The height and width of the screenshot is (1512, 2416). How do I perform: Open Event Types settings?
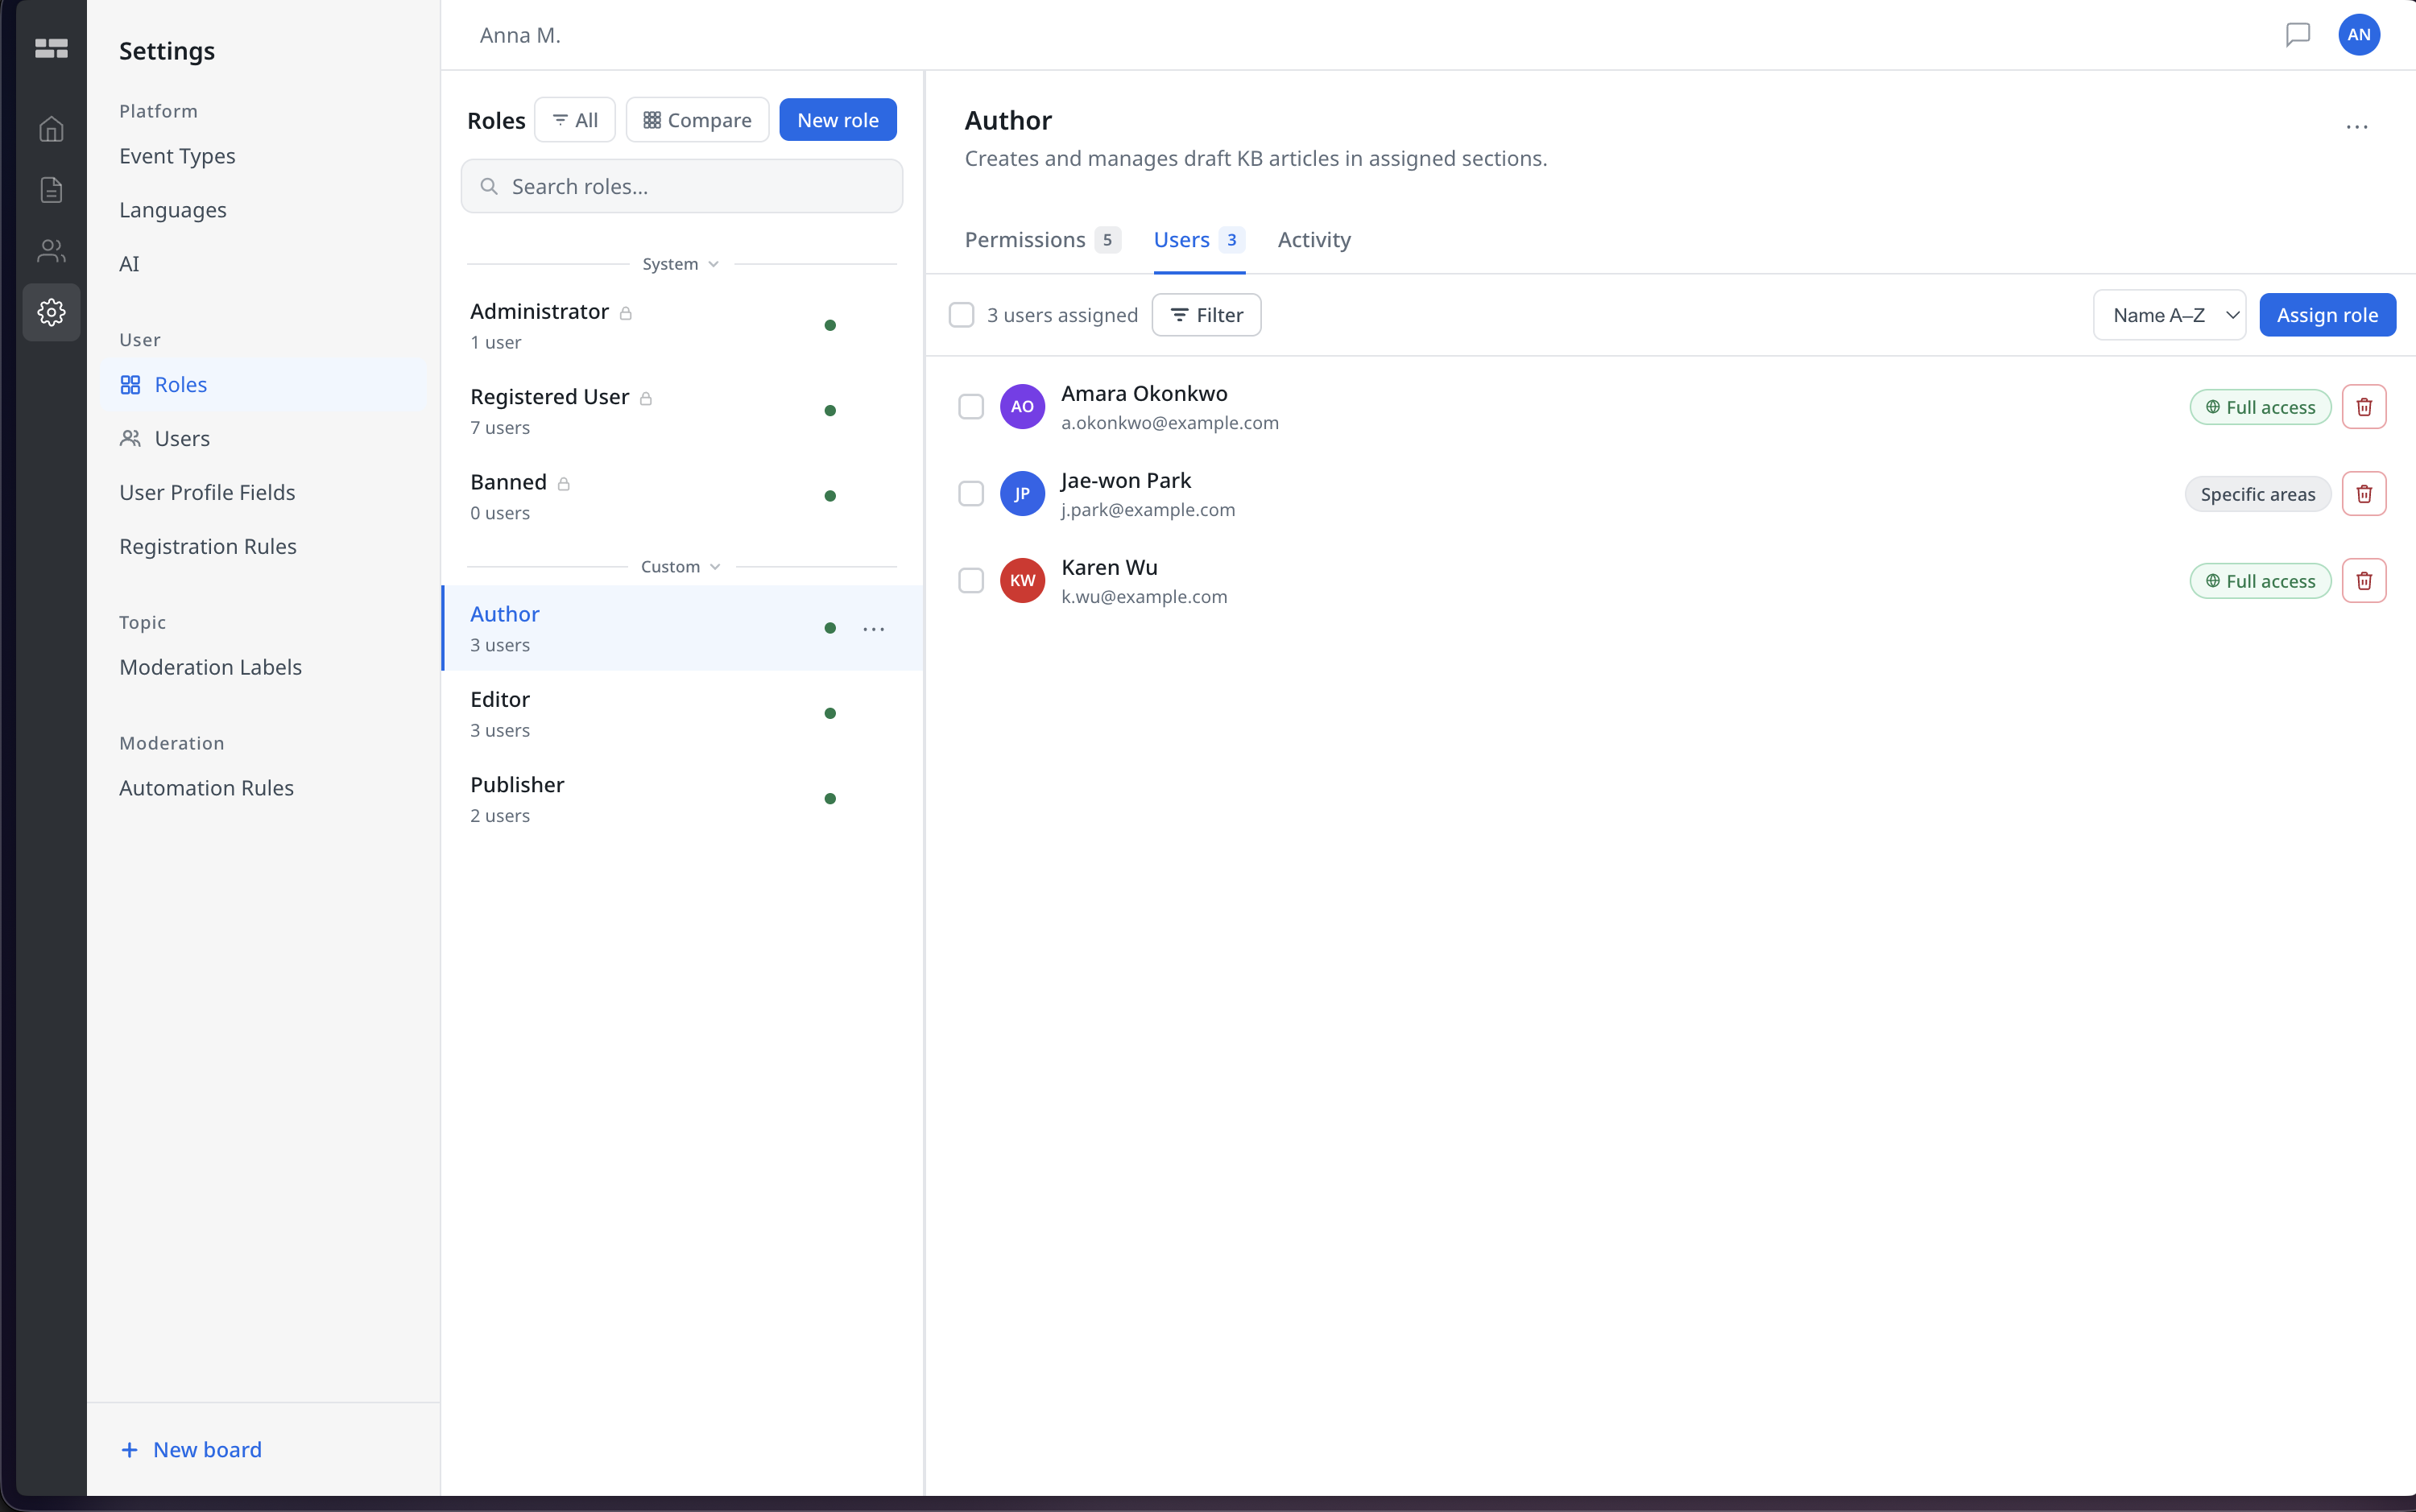pos(177,156)
